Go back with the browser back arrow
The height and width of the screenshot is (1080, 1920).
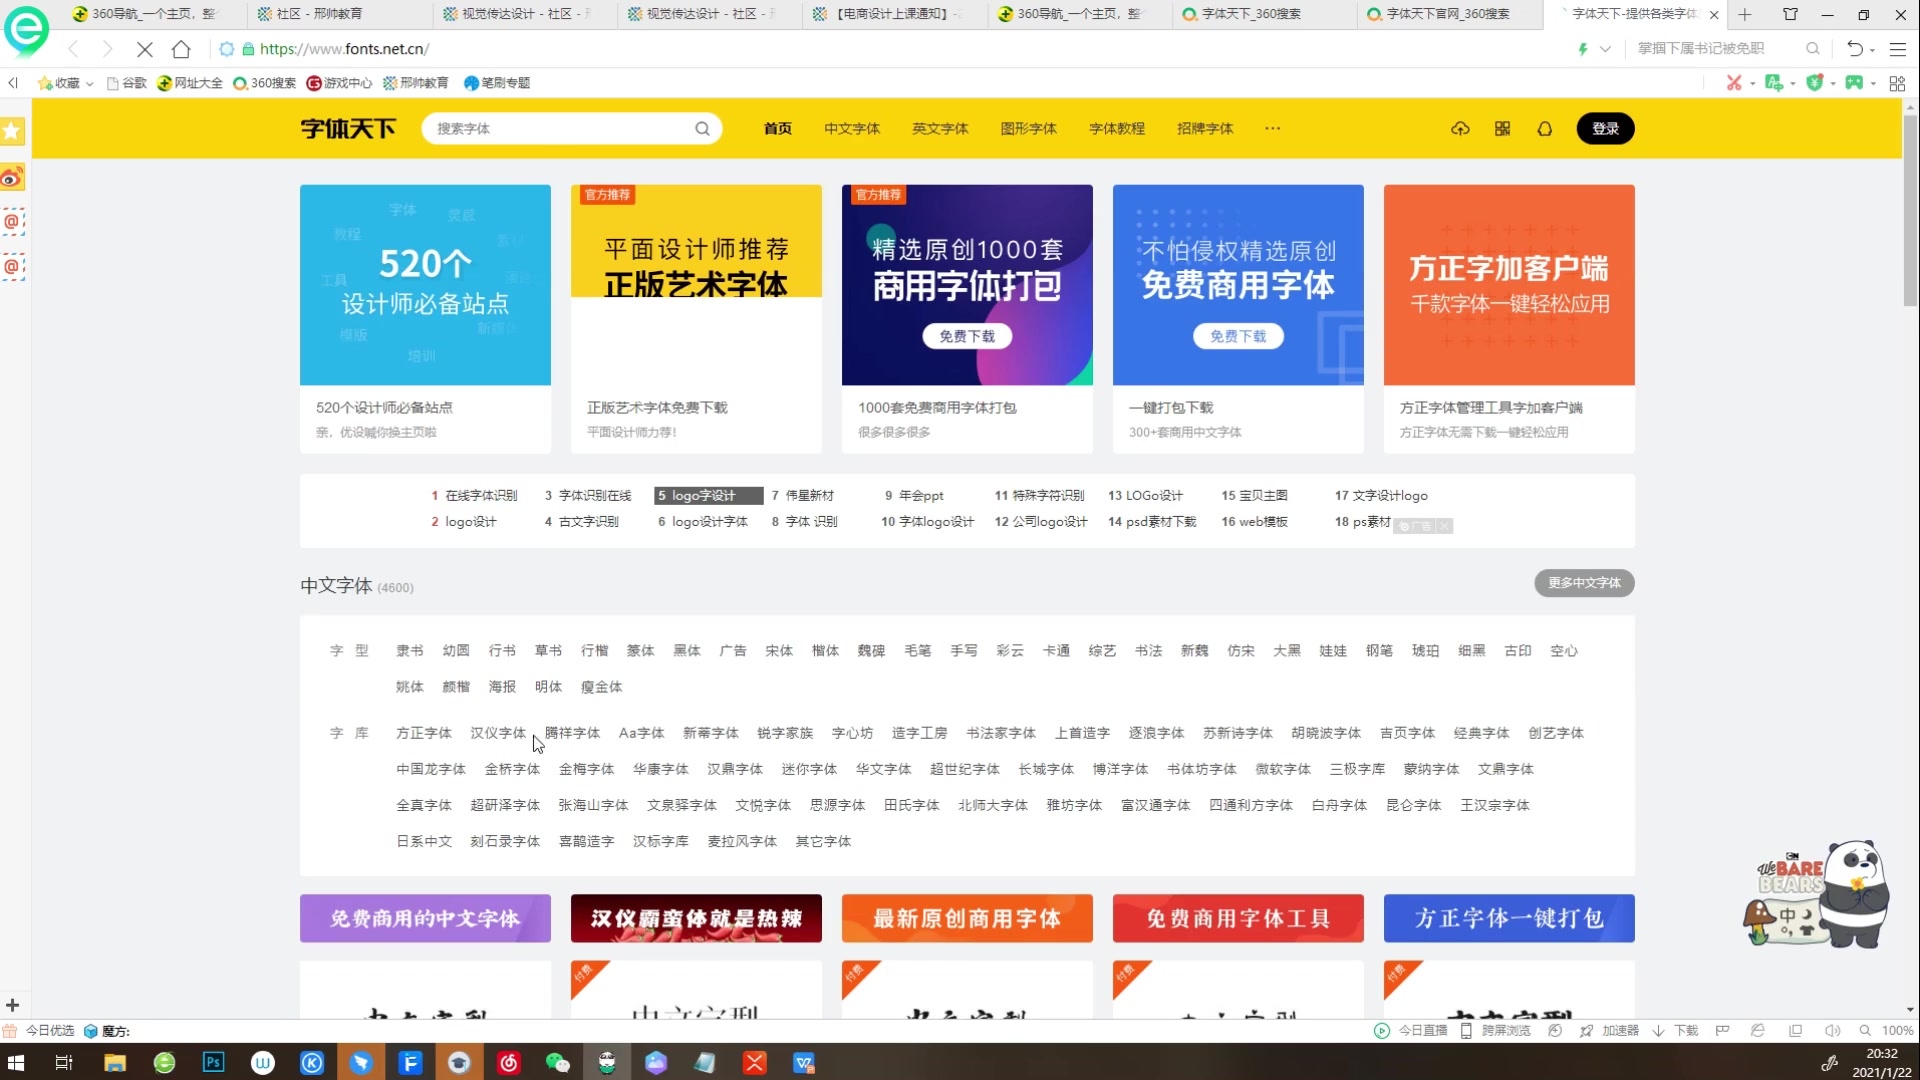tap(73, 49)
